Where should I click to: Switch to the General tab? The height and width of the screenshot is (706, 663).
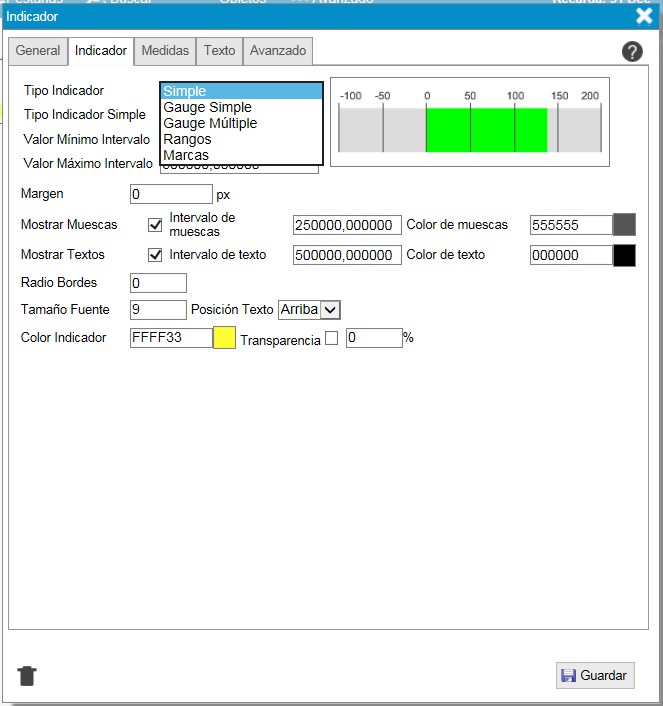38,51
